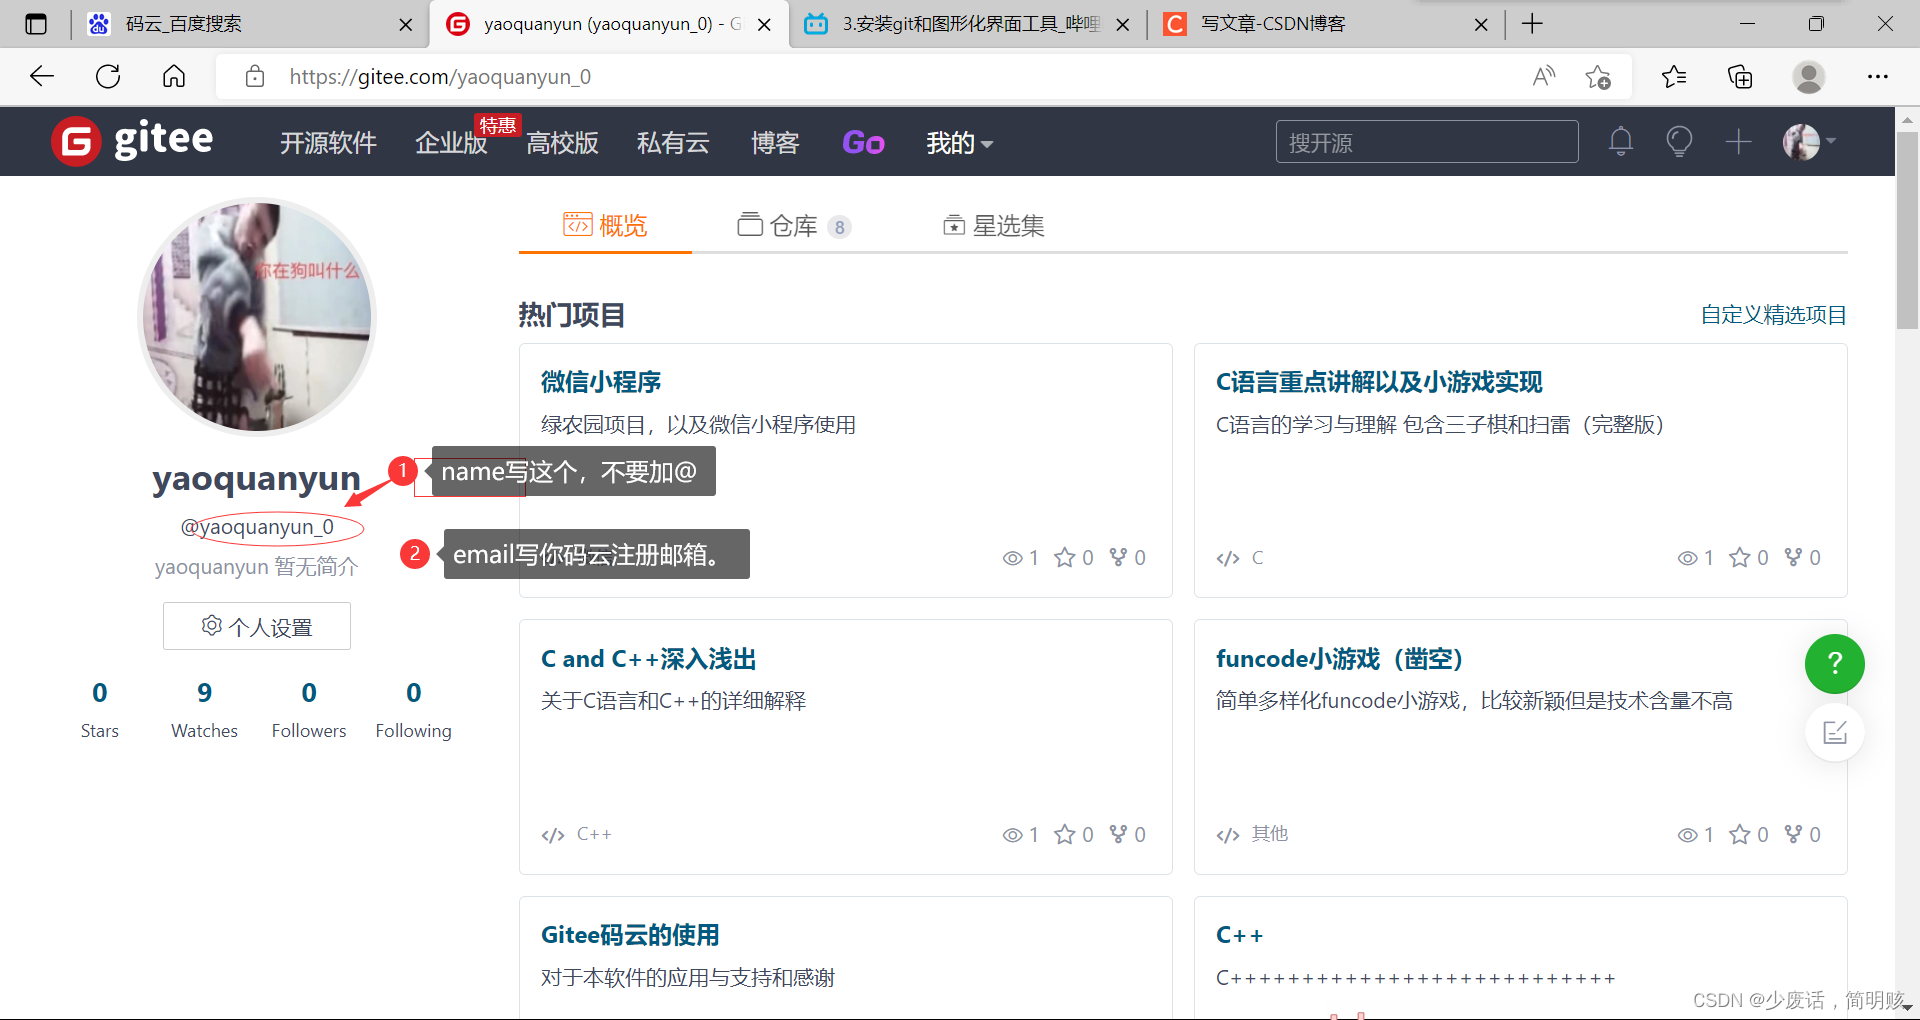Click the page vertical scrollbar
The image size is (1920, 1020).
(1907, 229)
